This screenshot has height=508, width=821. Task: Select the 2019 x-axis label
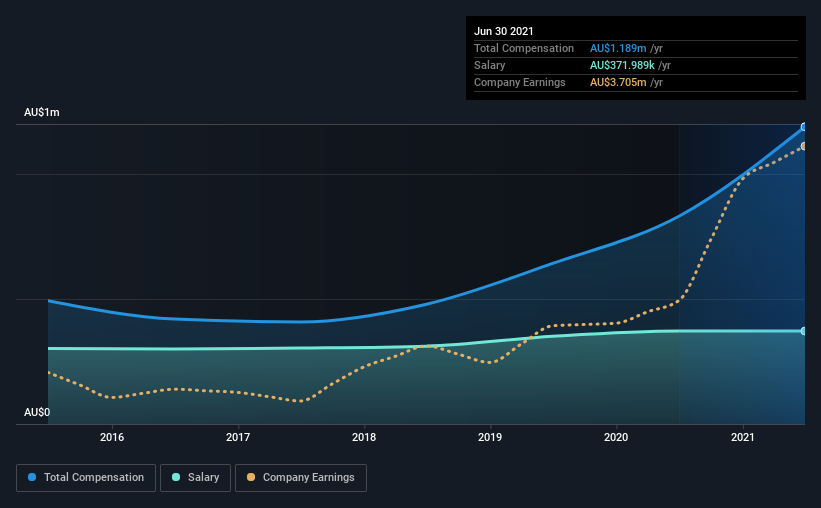[490, 437]
